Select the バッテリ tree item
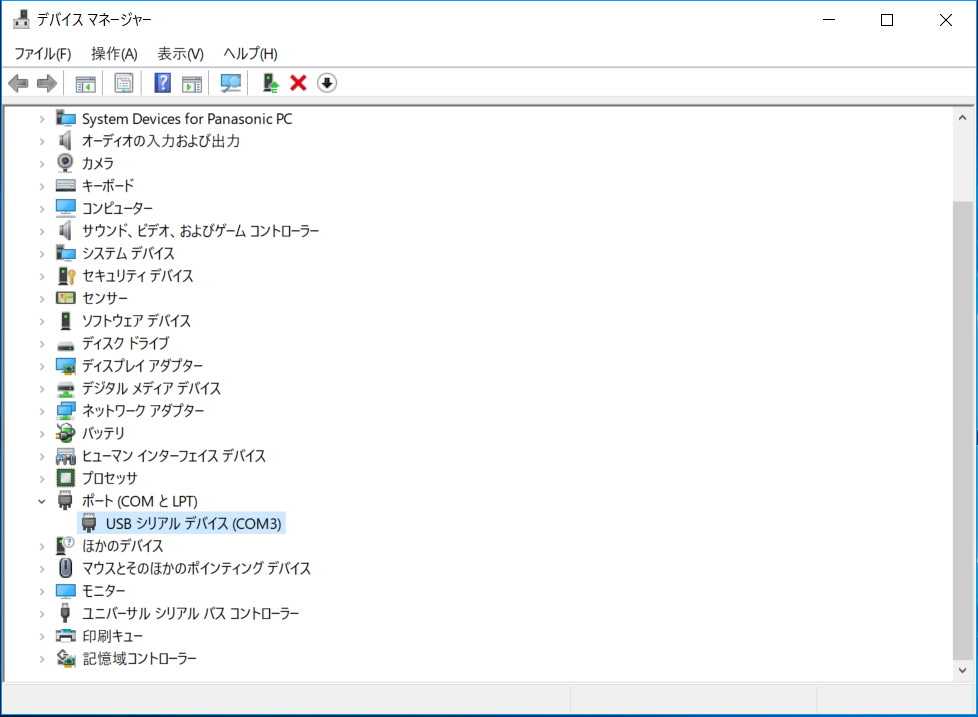This screenshot has width=978, height=717. [x=103, y=433]
